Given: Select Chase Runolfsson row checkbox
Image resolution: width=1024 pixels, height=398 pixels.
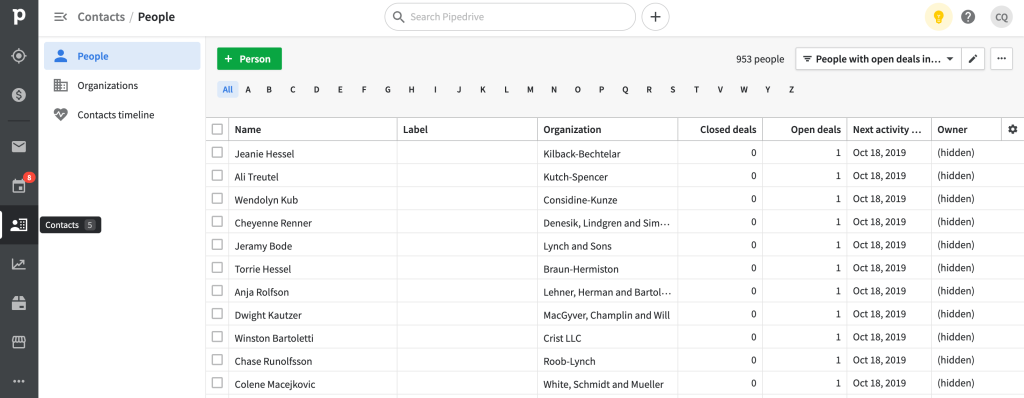Looking at the screenshot, I should (x=217, y=359).
